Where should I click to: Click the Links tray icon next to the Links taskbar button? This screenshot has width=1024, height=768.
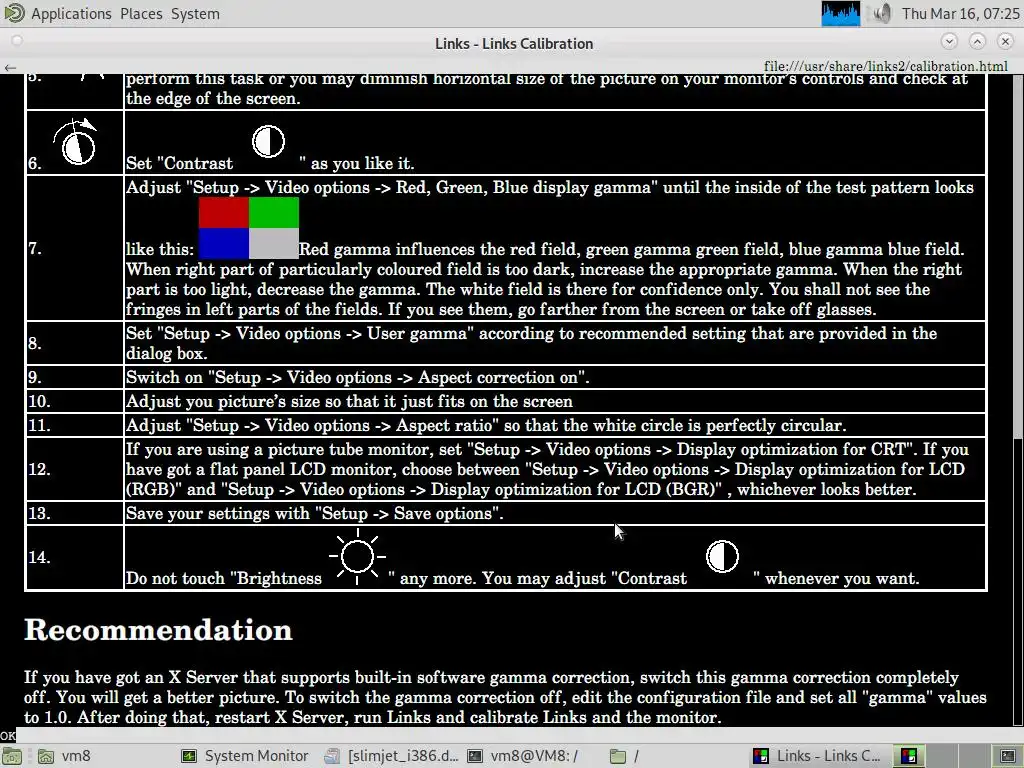(x=908, y=756)
